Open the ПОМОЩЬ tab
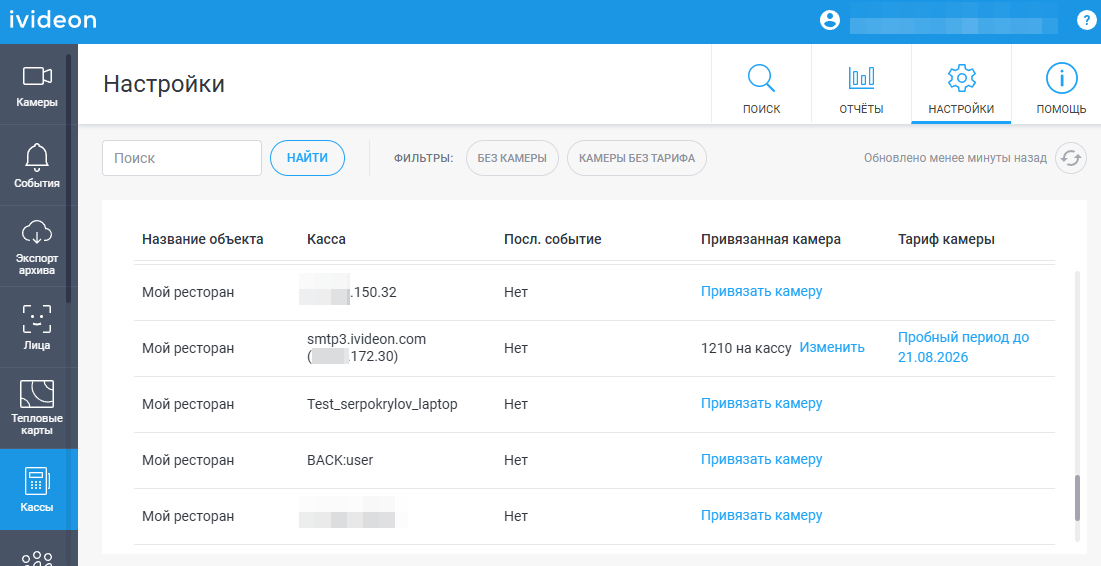The image size is (1101, 566). (x=1061, y=84)
